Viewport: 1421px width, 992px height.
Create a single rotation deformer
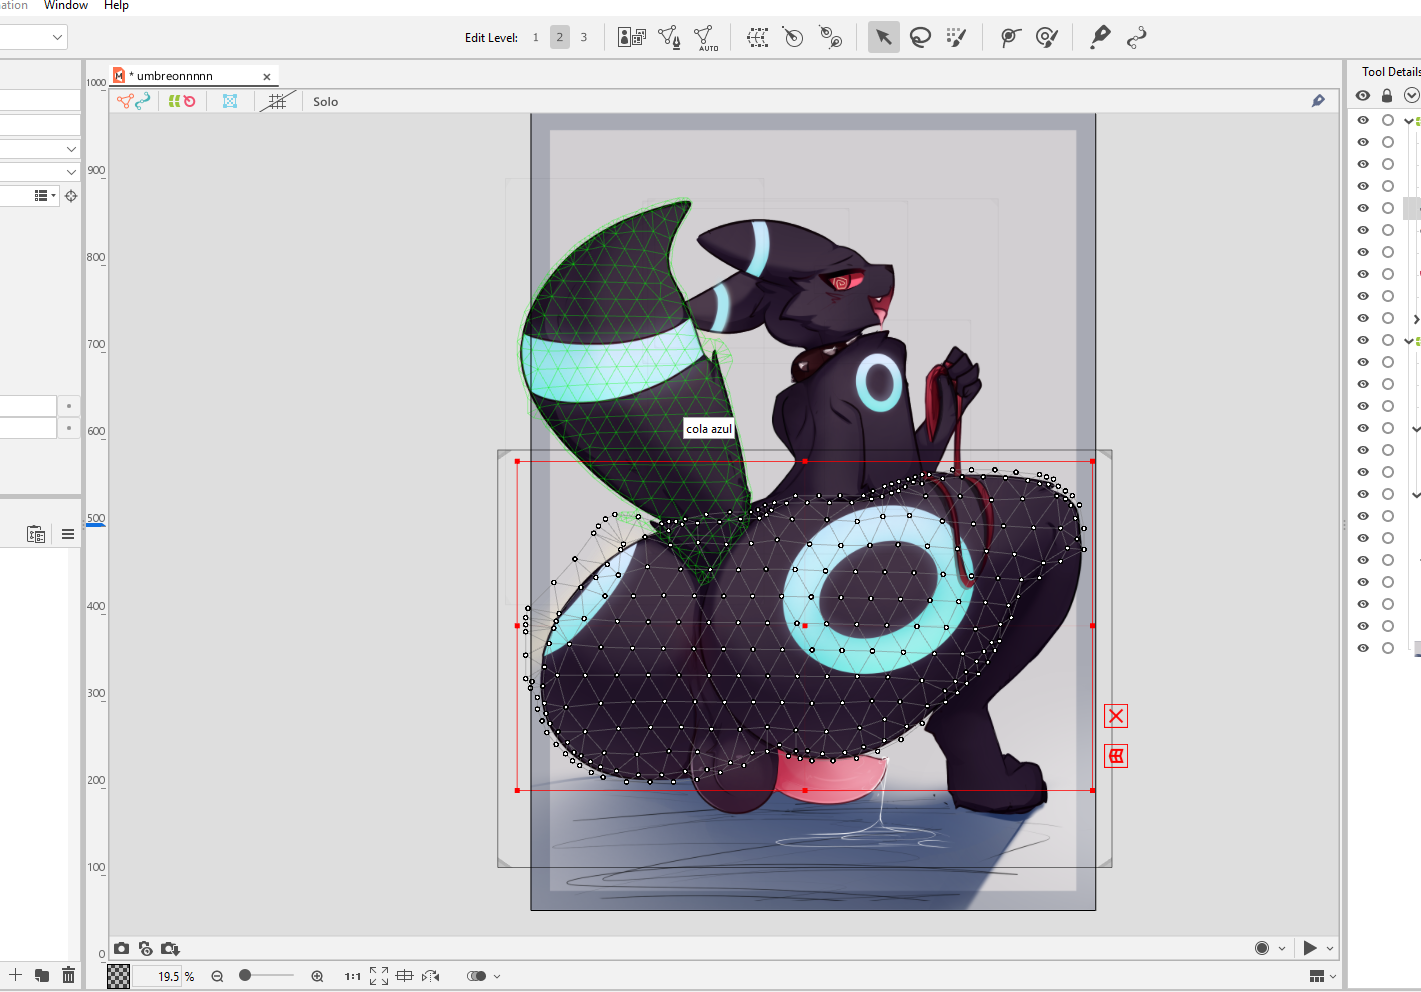coord(793,38)
